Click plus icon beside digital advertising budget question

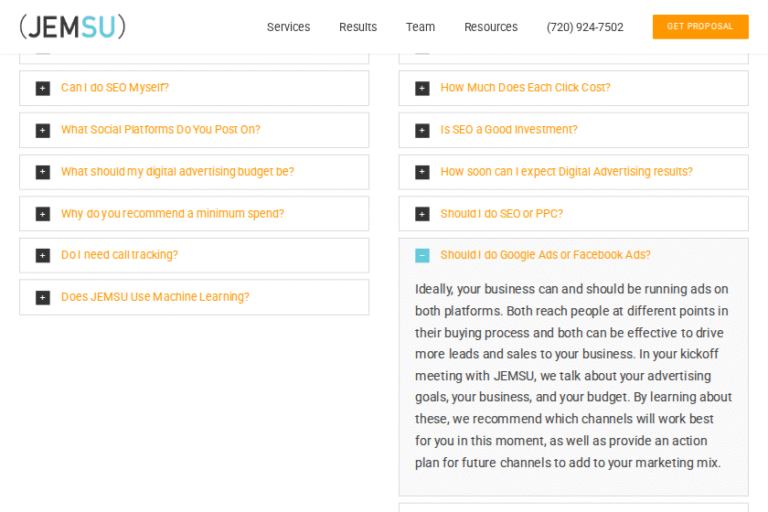coord(43,172)
